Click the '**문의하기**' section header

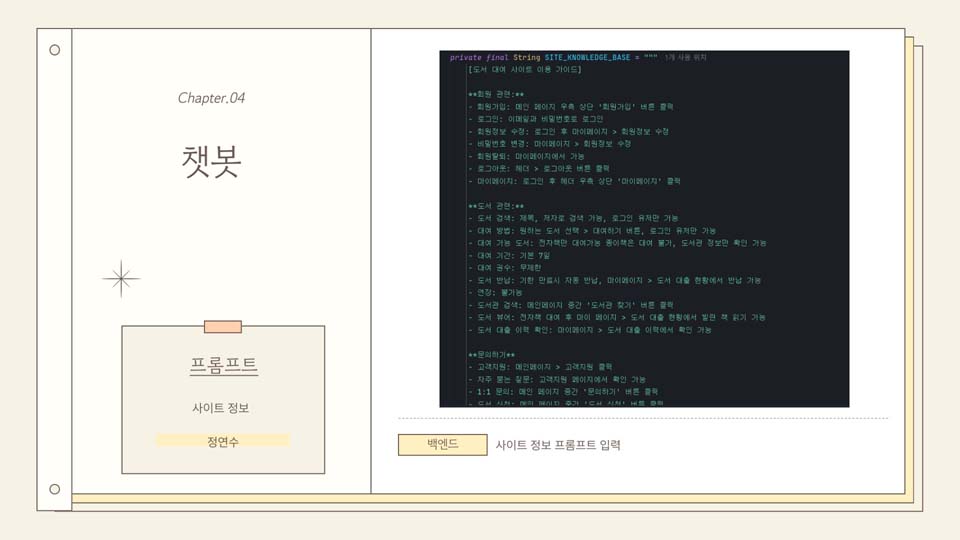coord(492,354)
